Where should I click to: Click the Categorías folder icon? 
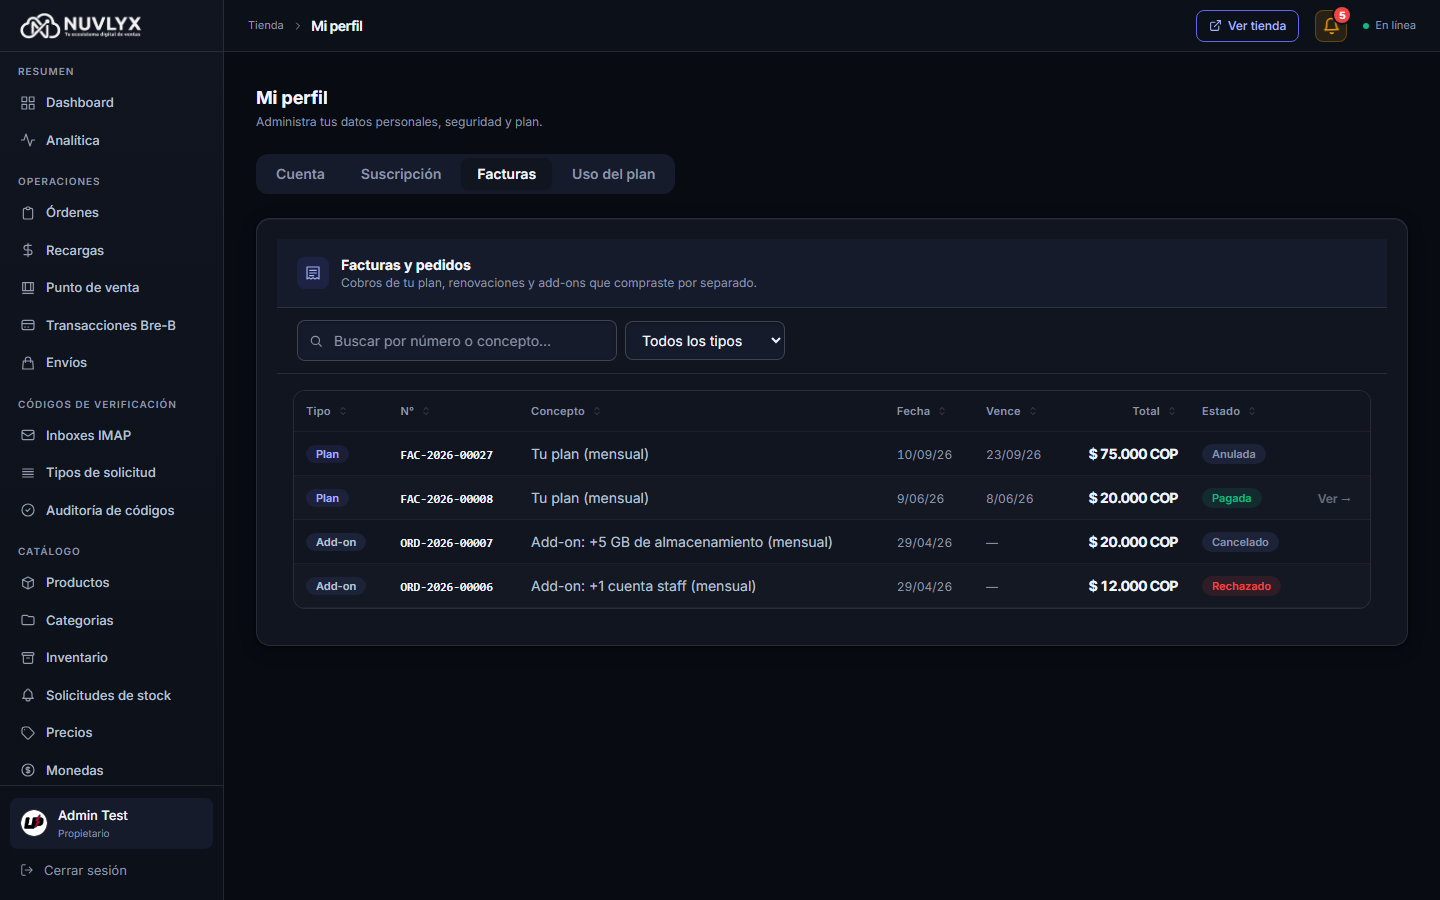(x=28, y=621)
